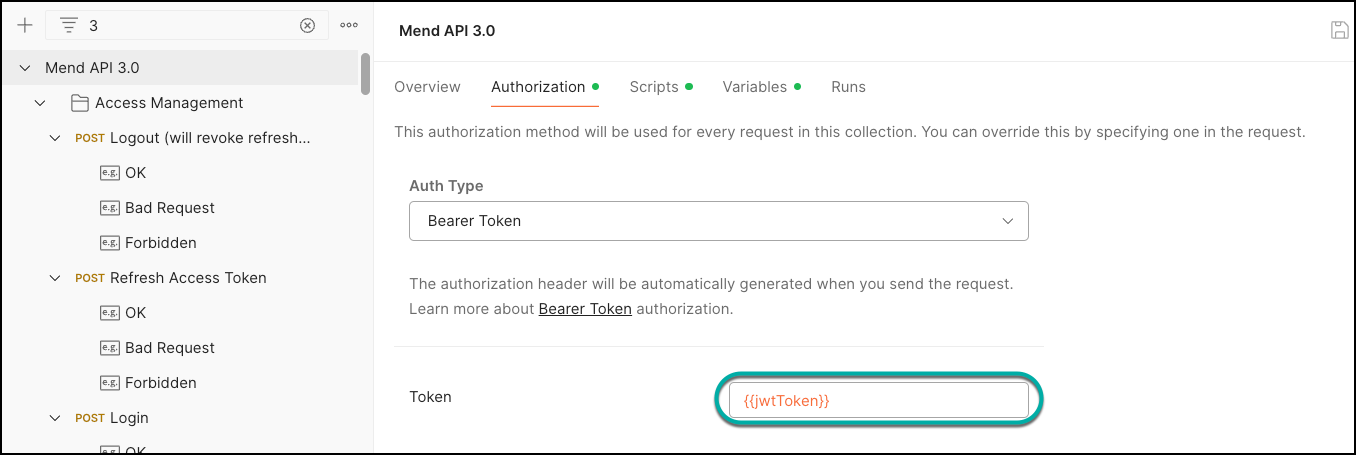Switch to the Overview tab
This screenshot has height=455, width=1356.
(427, 87)
